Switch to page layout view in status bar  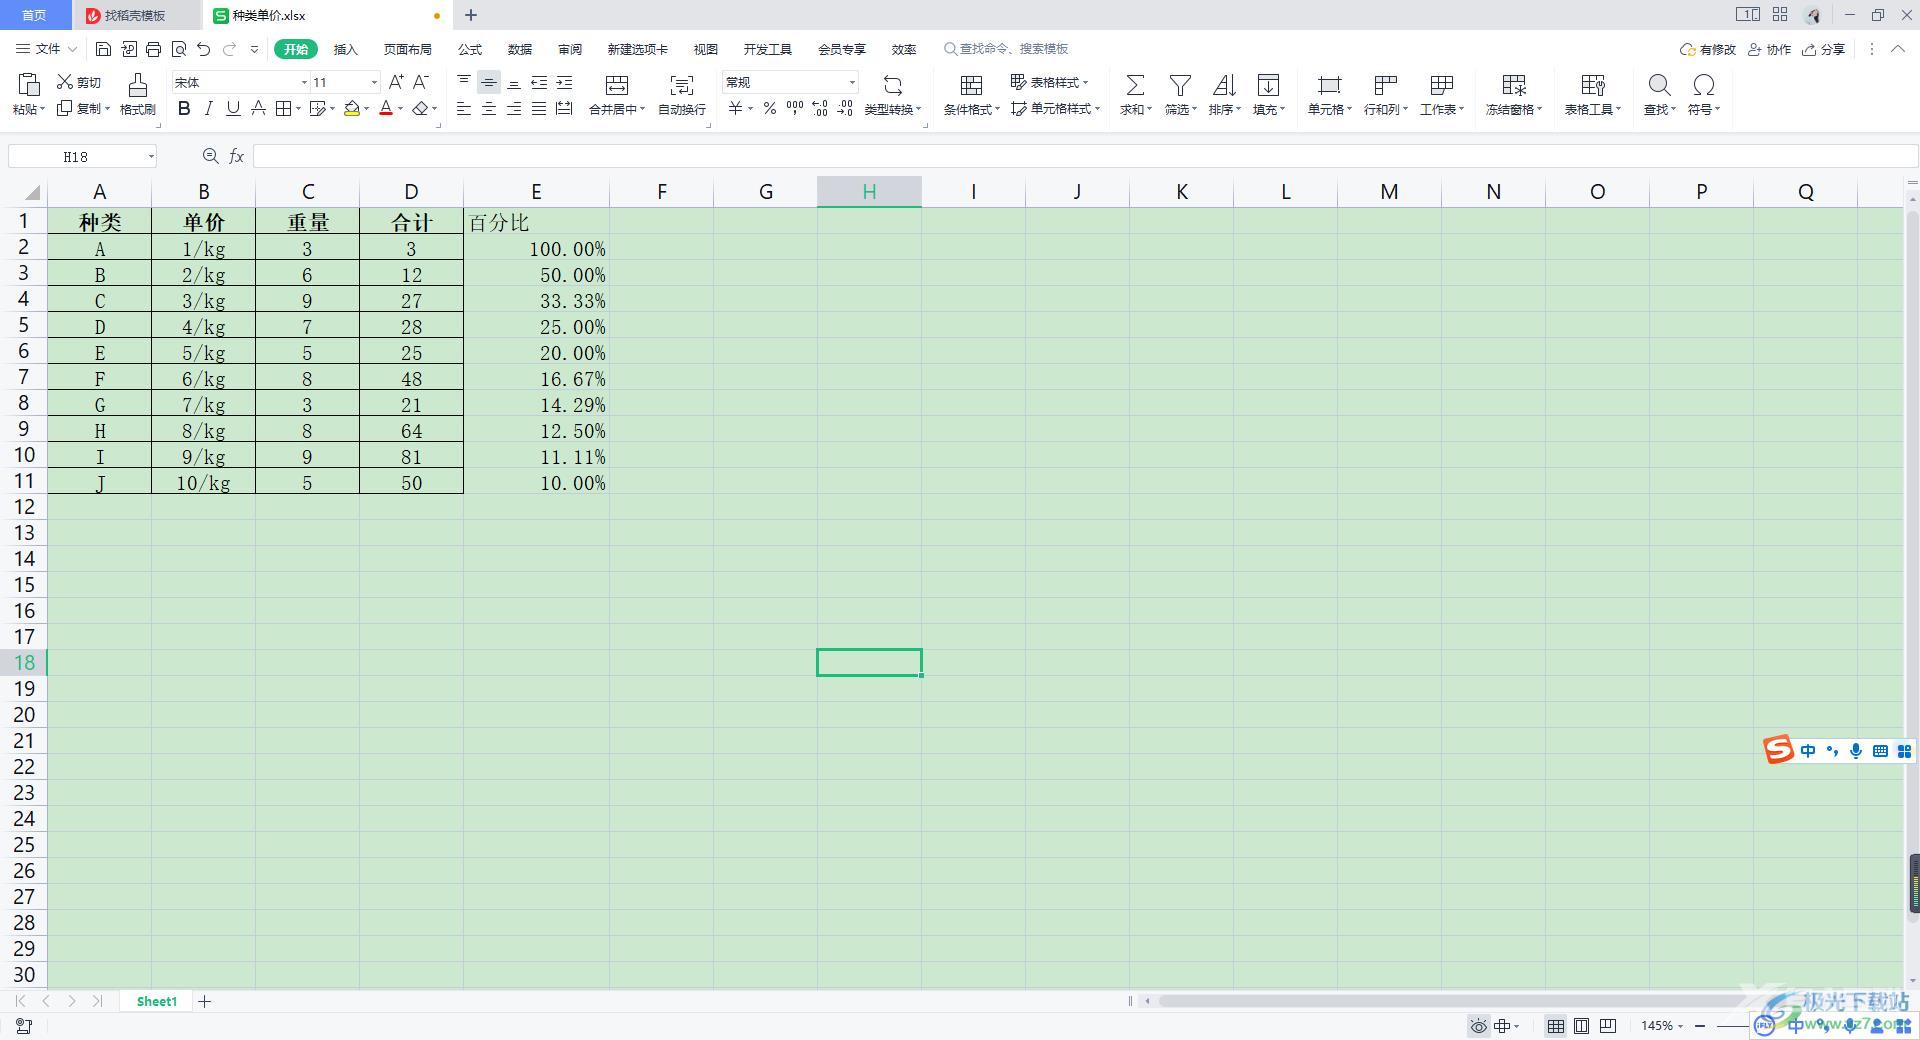click(x=1581, y=1026)
